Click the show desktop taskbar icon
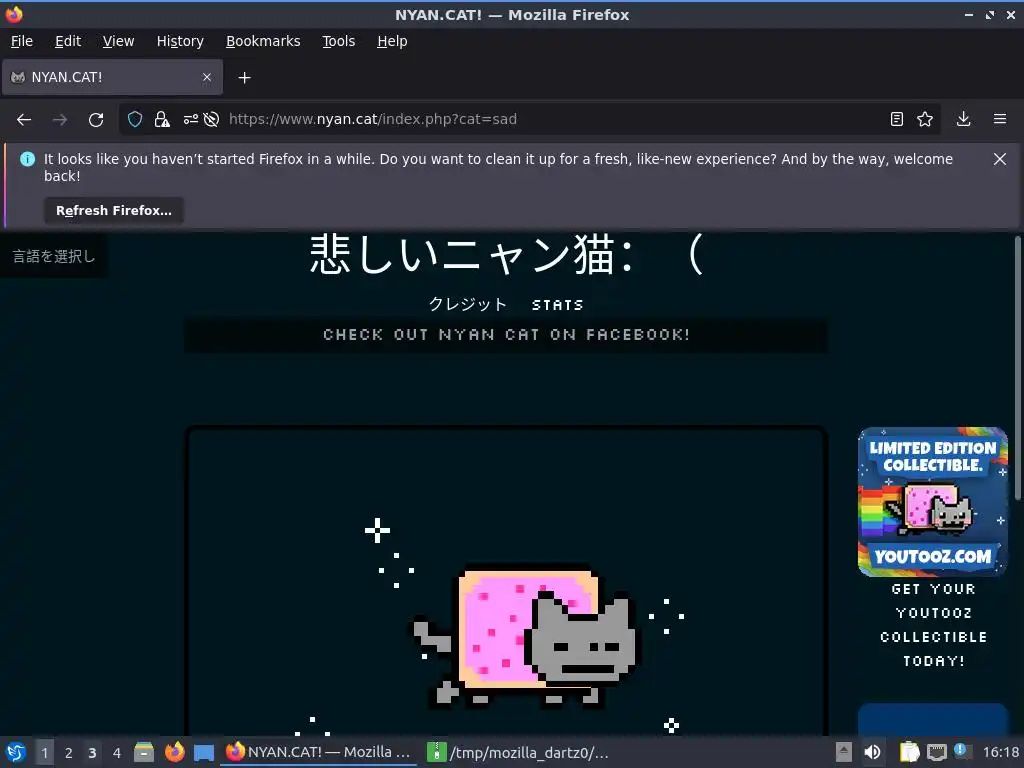This screenshot has width=1024, height=768. point(204,752)
